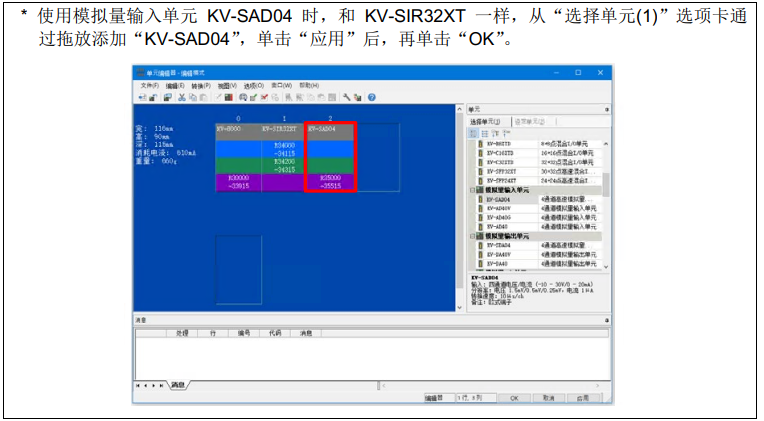Select KV-DA40V in the unit list
This screenshot has height=421, width=764.
498,255
